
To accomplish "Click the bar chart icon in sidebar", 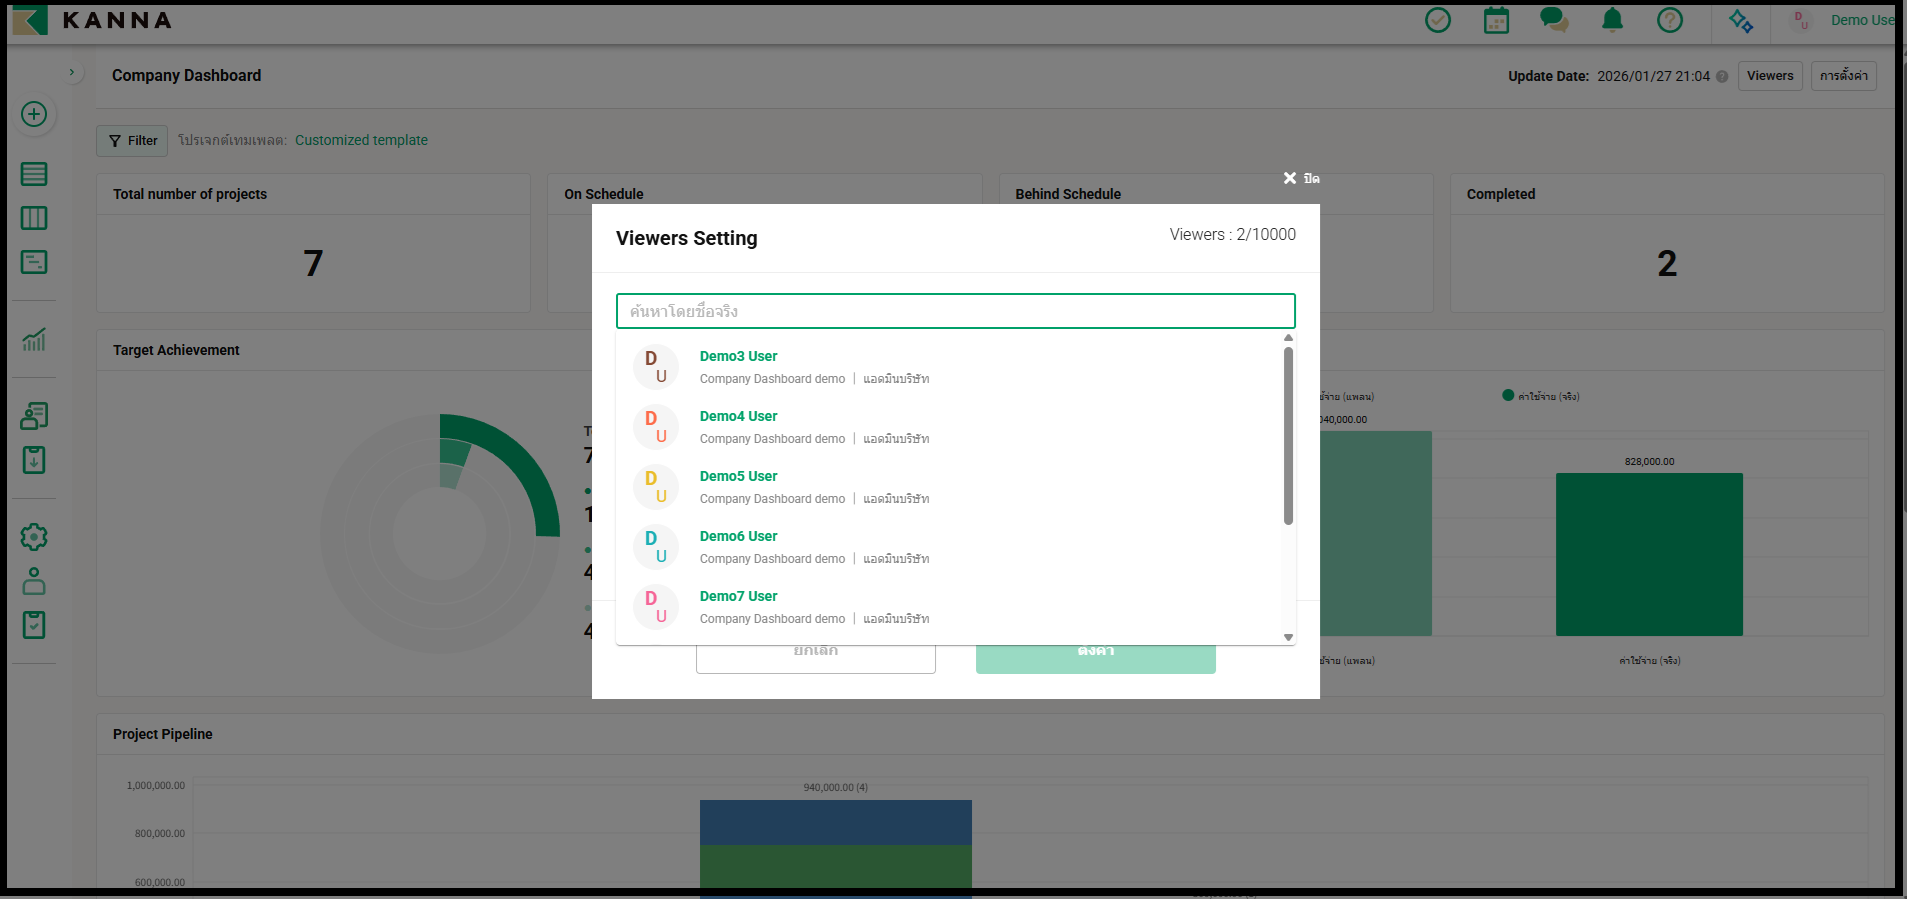I will (x=34, y=340).
